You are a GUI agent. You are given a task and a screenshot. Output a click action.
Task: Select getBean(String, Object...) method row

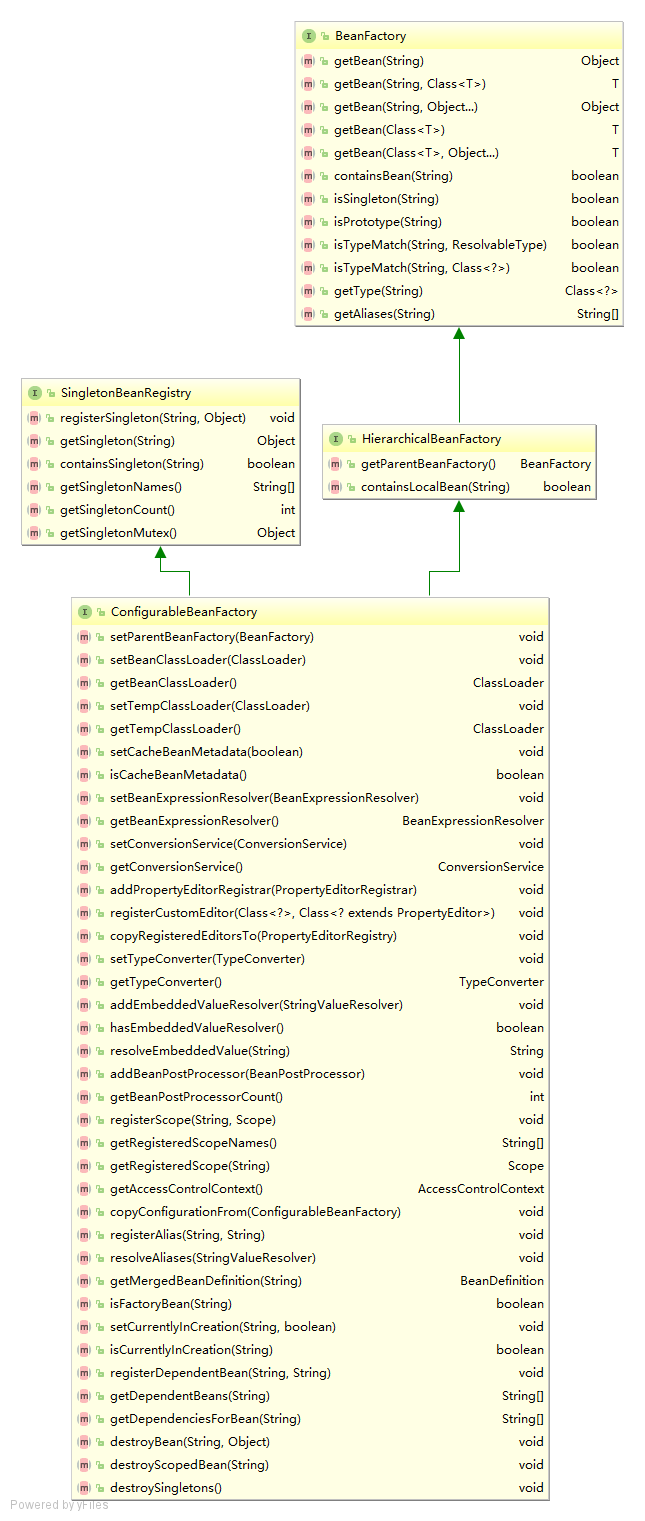tap(459, 107)
